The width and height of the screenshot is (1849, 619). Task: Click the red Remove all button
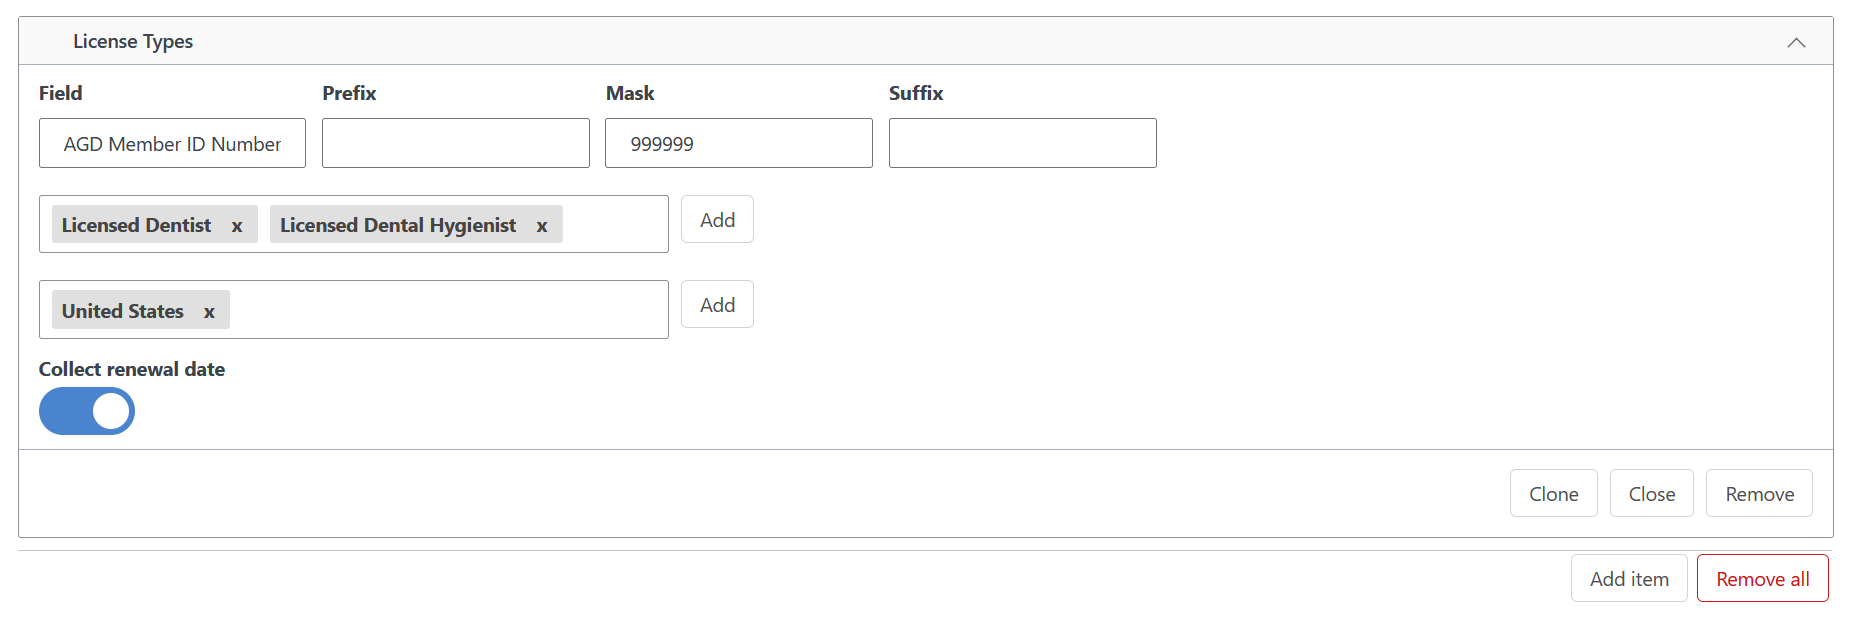pyautogui.click(x=1762, y=579)
